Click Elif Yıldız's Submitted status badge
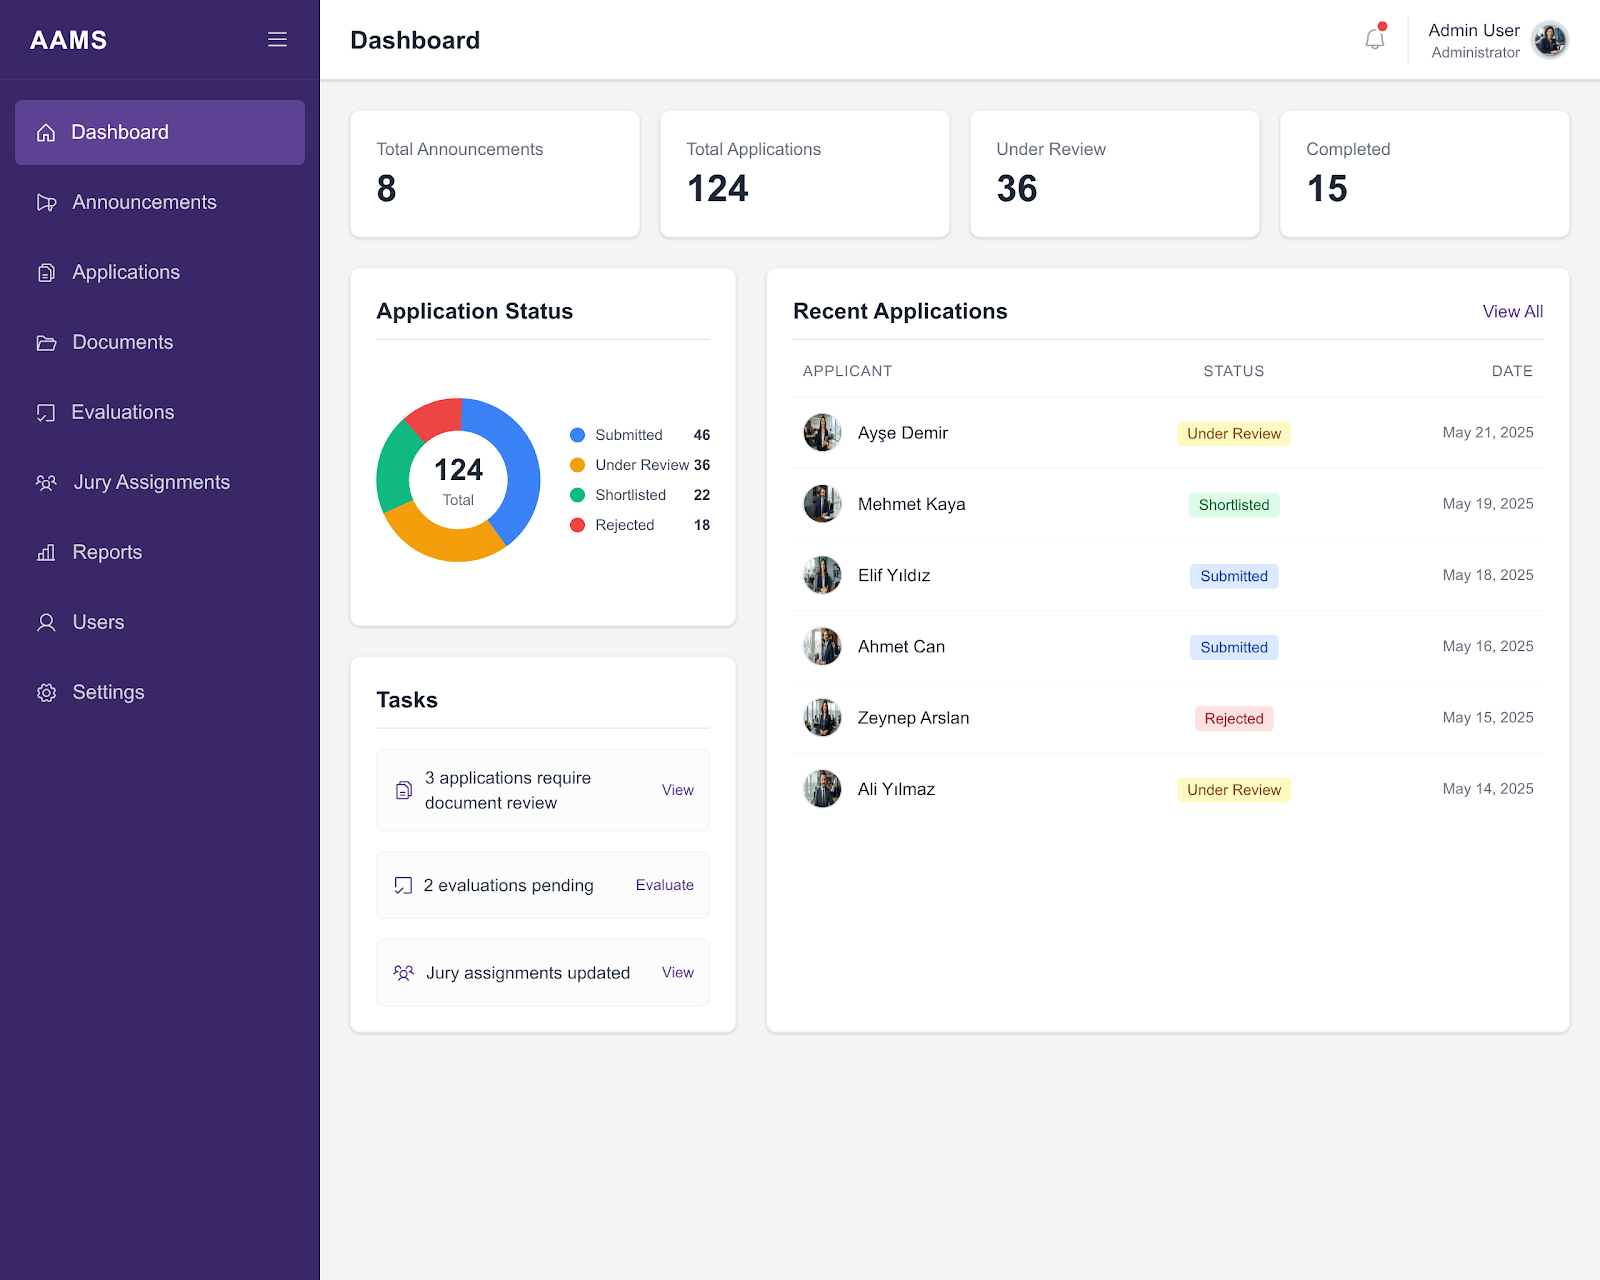The height and width of the screenshot is (1280, 1600). 1234,576
